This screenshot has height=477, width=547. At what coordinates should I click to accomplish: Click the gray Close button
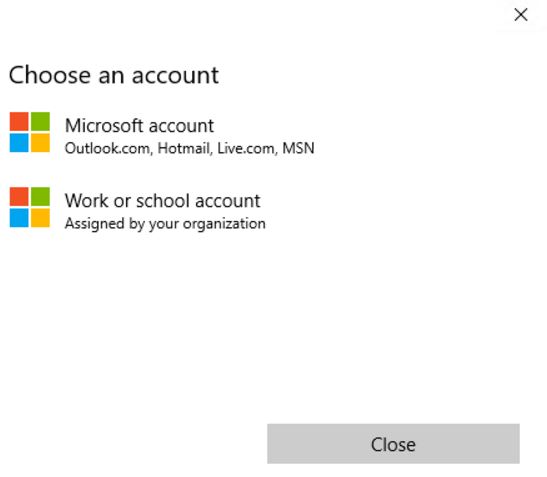(394, 444)
